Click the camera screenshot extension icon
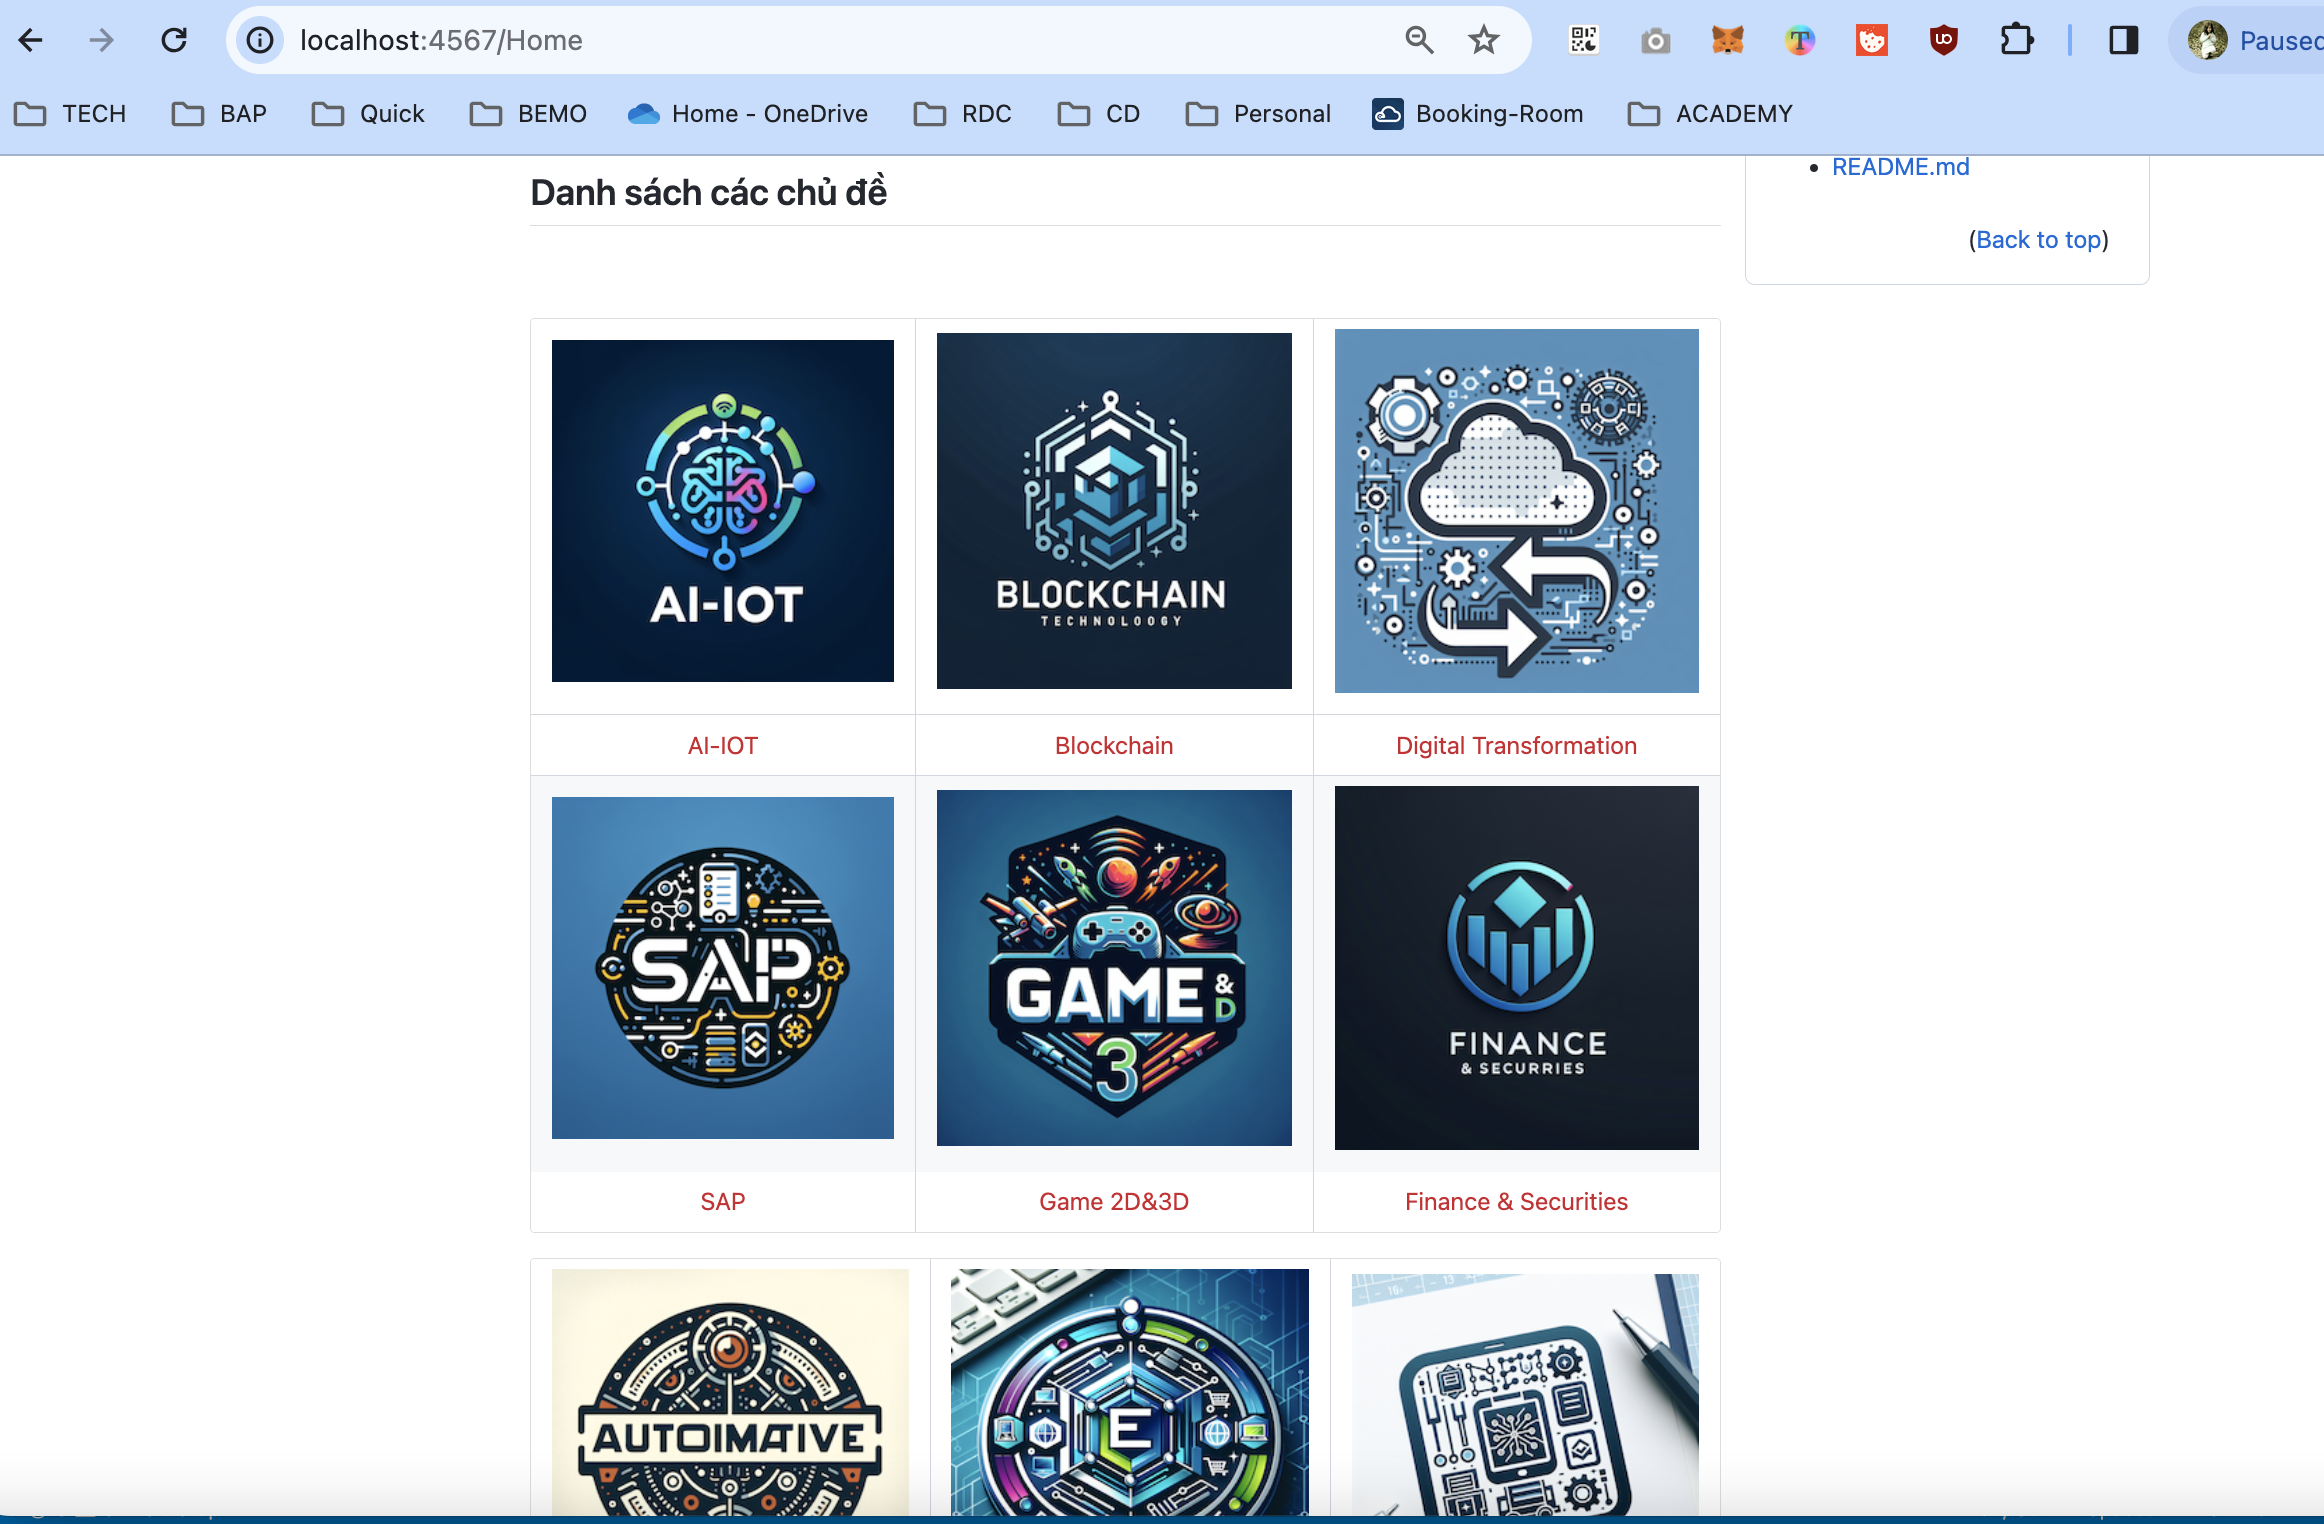The height and width of the screenshot is (1524, 2324). pos(1655,40)
